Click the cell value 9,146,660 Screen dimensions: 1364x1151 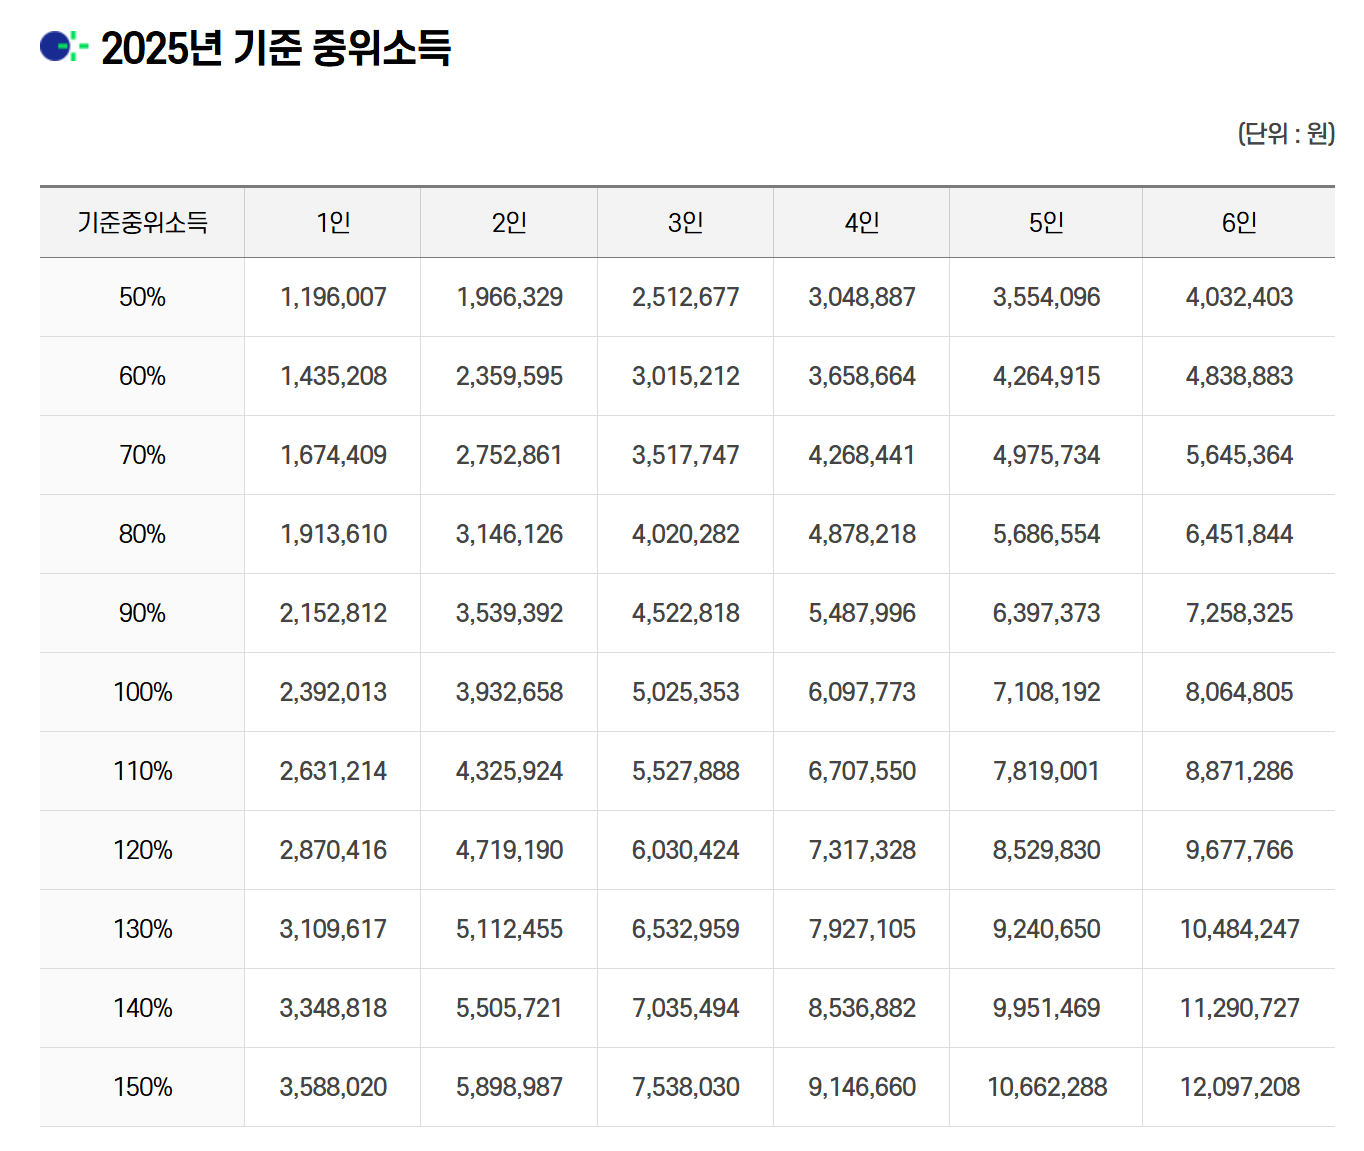tap(862, 1087)
